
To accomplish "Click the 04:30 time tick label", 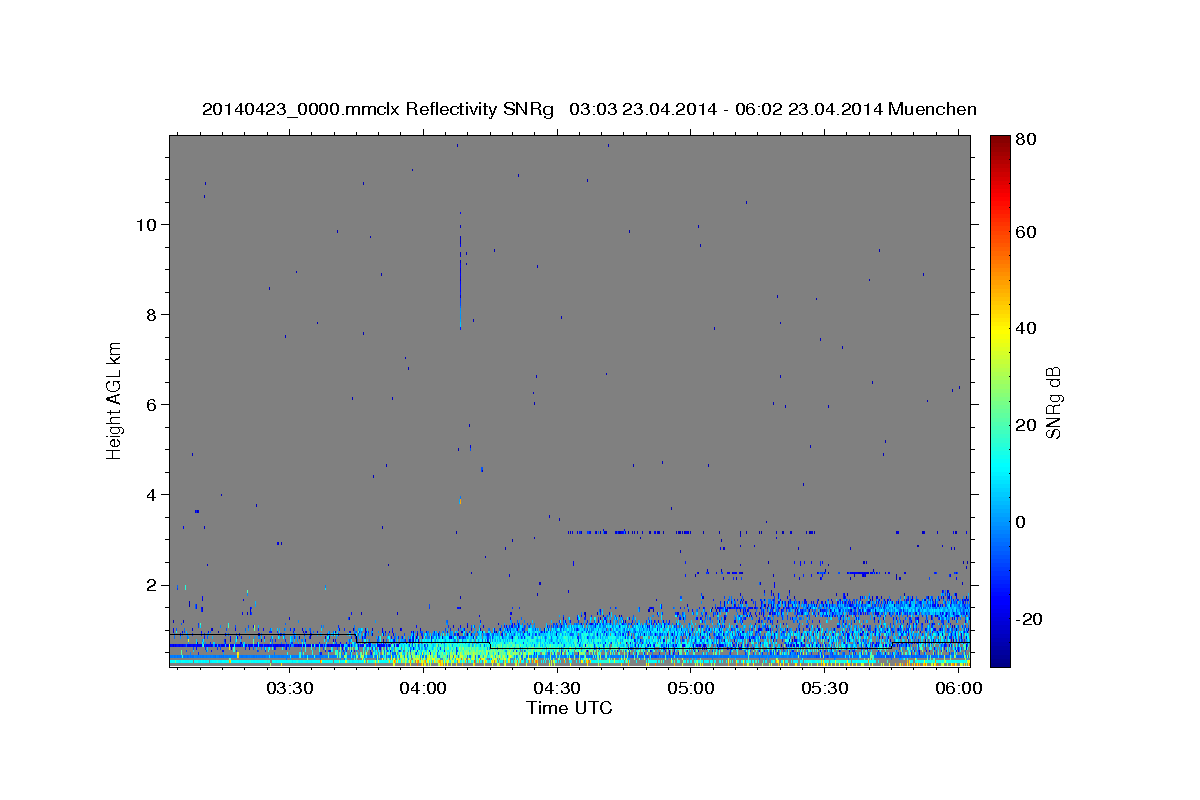I will pos(557,689).
